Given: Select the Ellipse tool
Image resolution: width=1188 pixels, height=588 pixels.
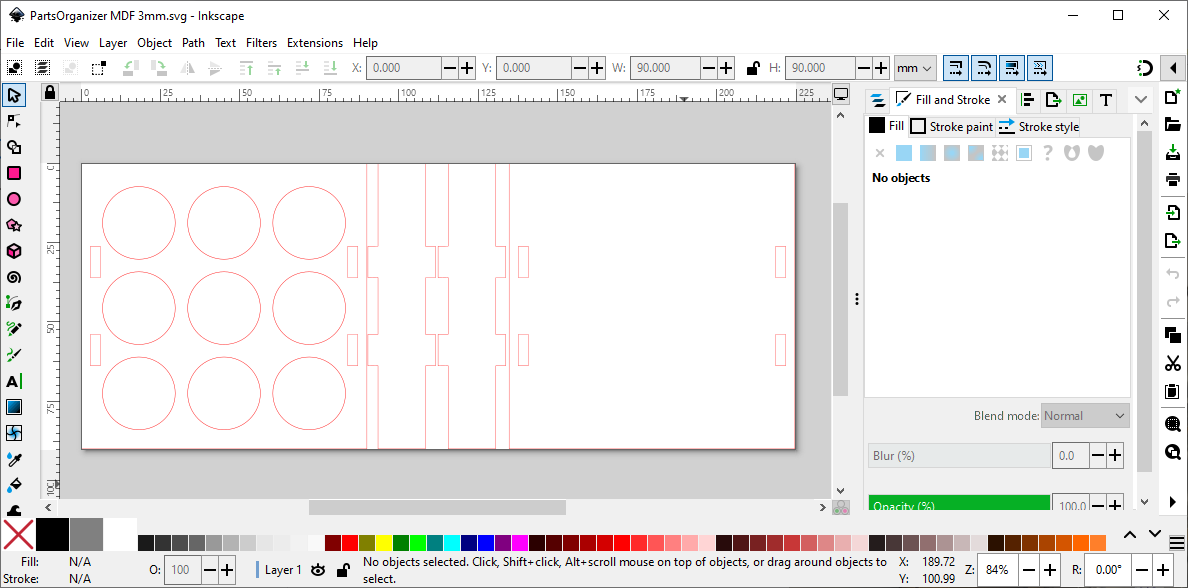Looking at the screenshot, I should click(x=14, y=199).
